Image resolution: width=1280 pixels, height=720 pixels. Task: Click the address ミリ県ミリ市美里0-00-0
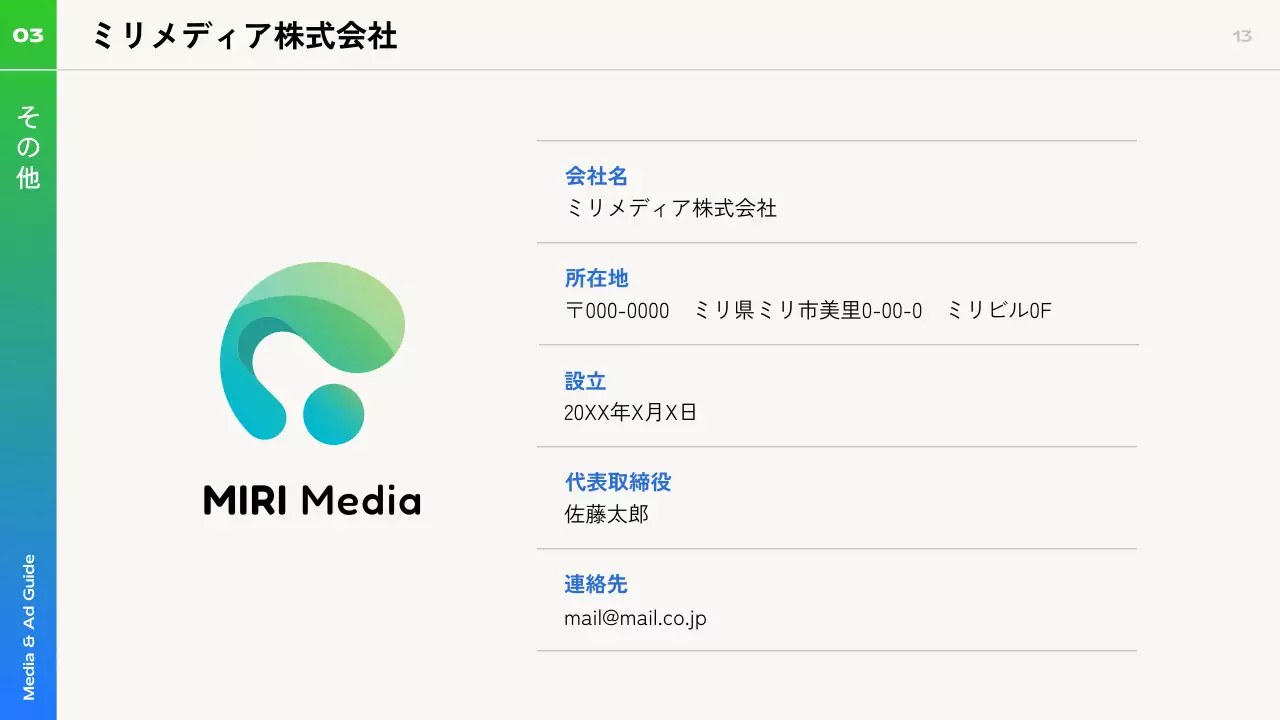[807, 311]
